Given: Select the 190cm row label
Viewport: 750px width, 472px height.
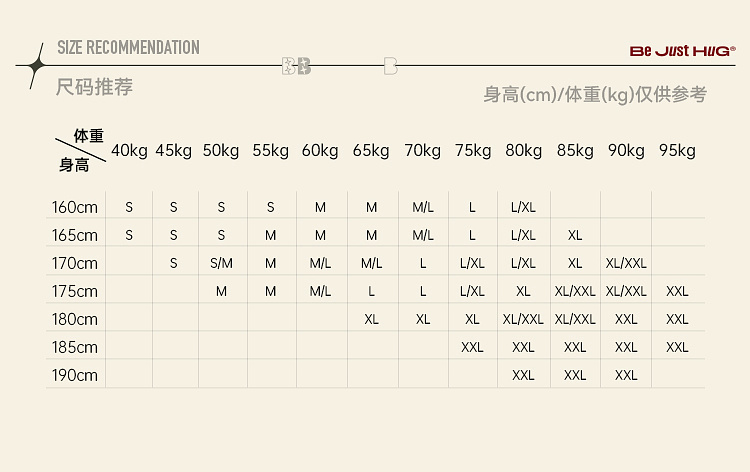Looking at the screenshot, I should tap(75, 375).
